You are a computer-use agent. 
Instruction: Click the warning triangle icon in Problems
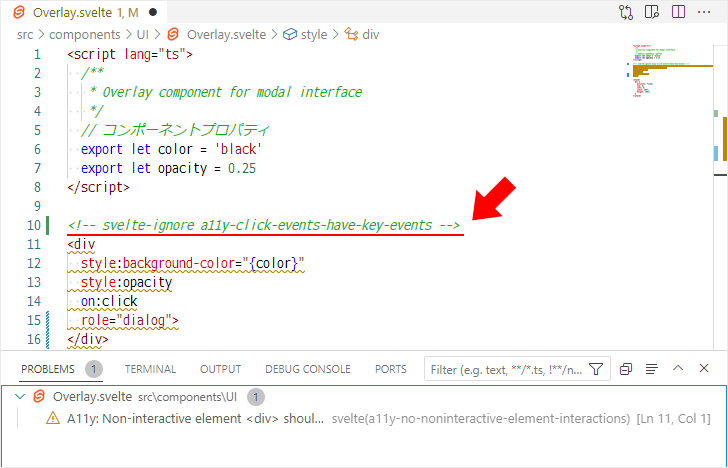(53, 419)
